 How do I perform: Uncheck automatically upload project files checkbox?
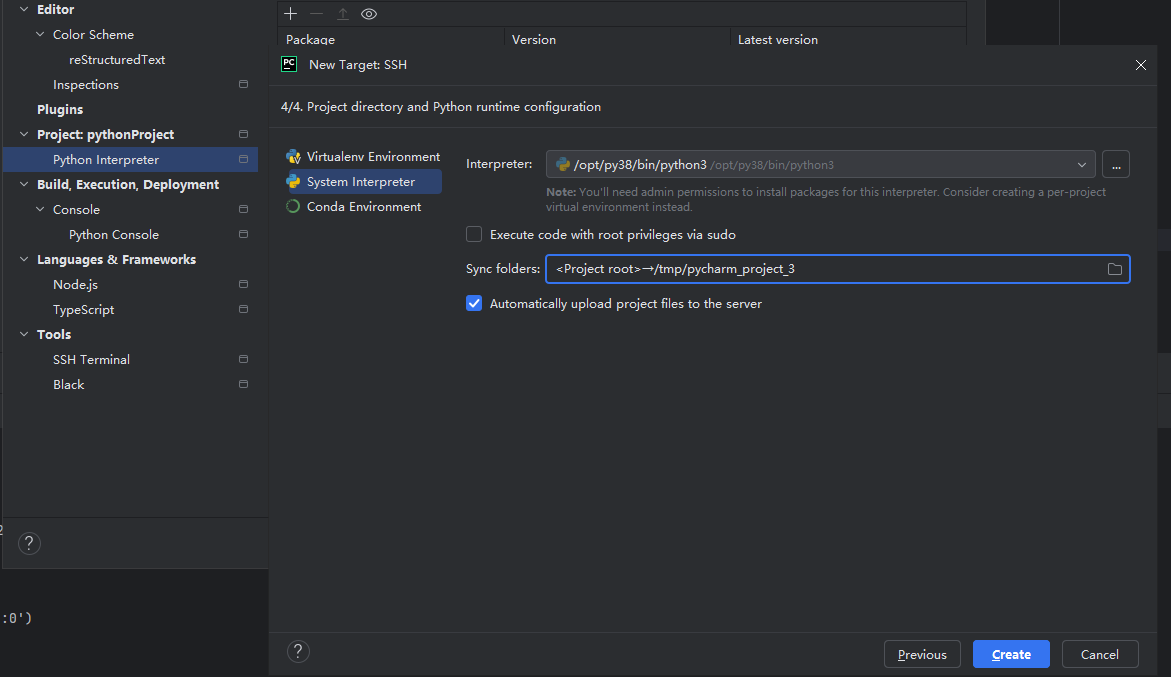point(474,304)
